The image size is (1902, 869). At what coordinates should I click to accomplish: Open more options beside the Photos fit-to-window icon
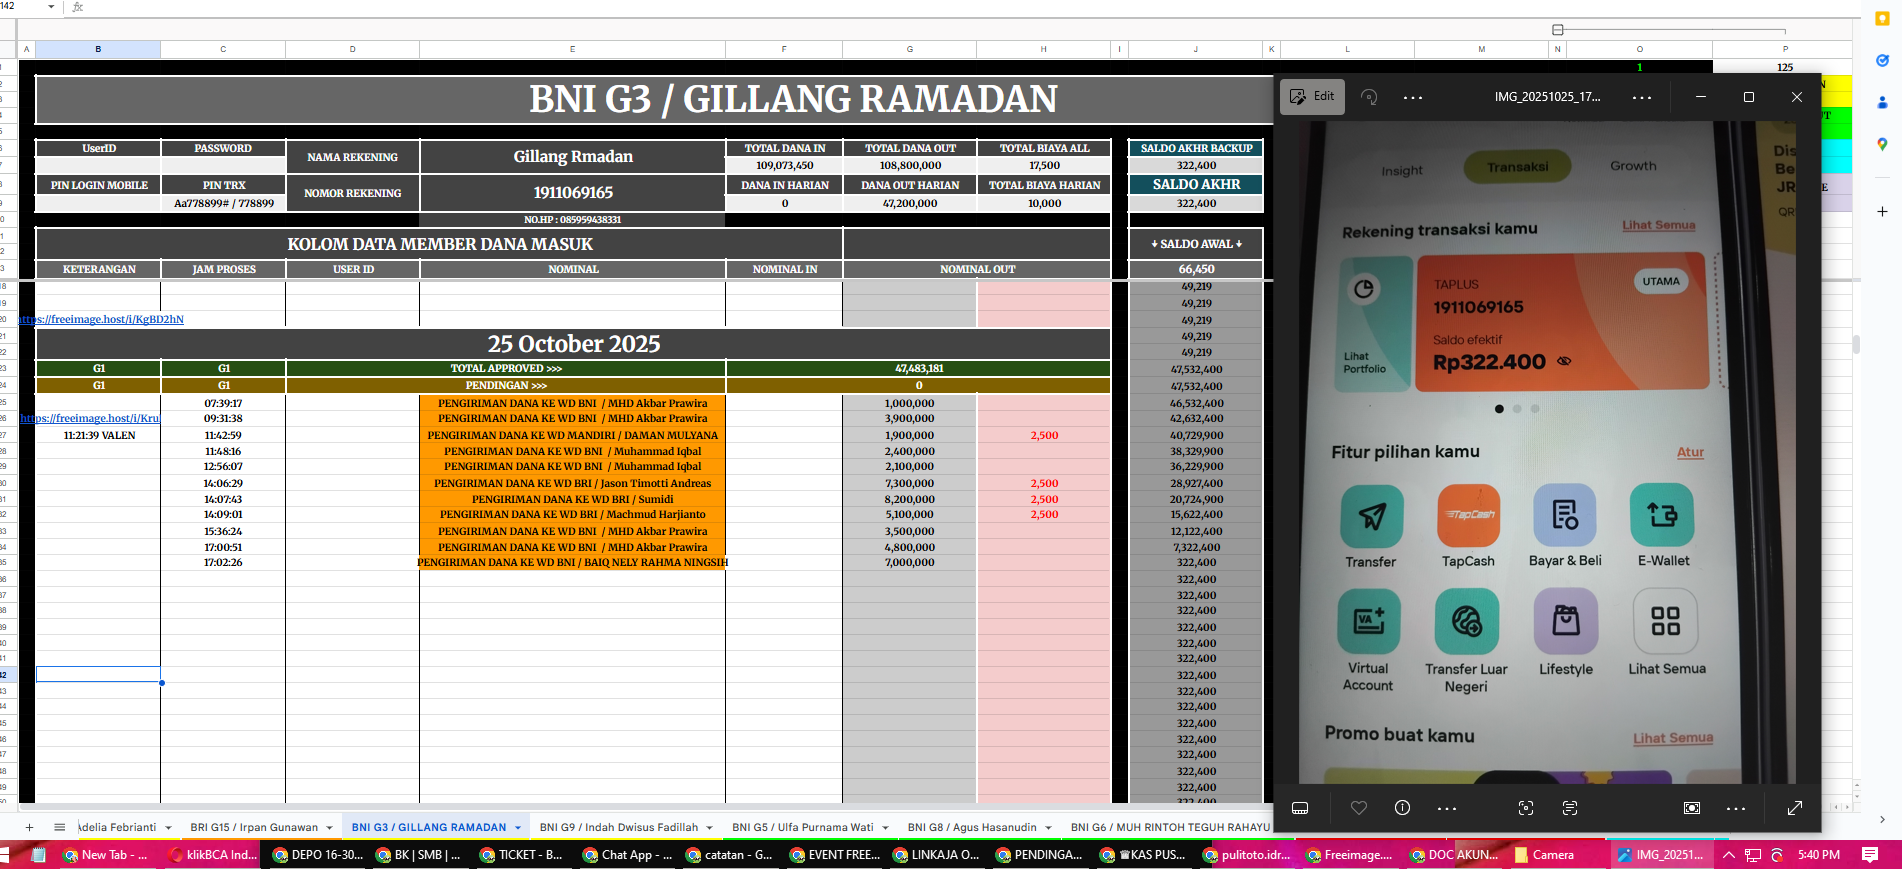tap(1736, 808)
